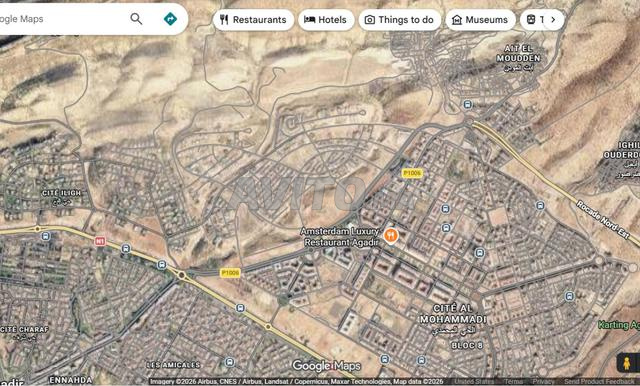640x386 pixels.
Task: Select the bus stop below Ait El Moudden
Action: (468, 104)
